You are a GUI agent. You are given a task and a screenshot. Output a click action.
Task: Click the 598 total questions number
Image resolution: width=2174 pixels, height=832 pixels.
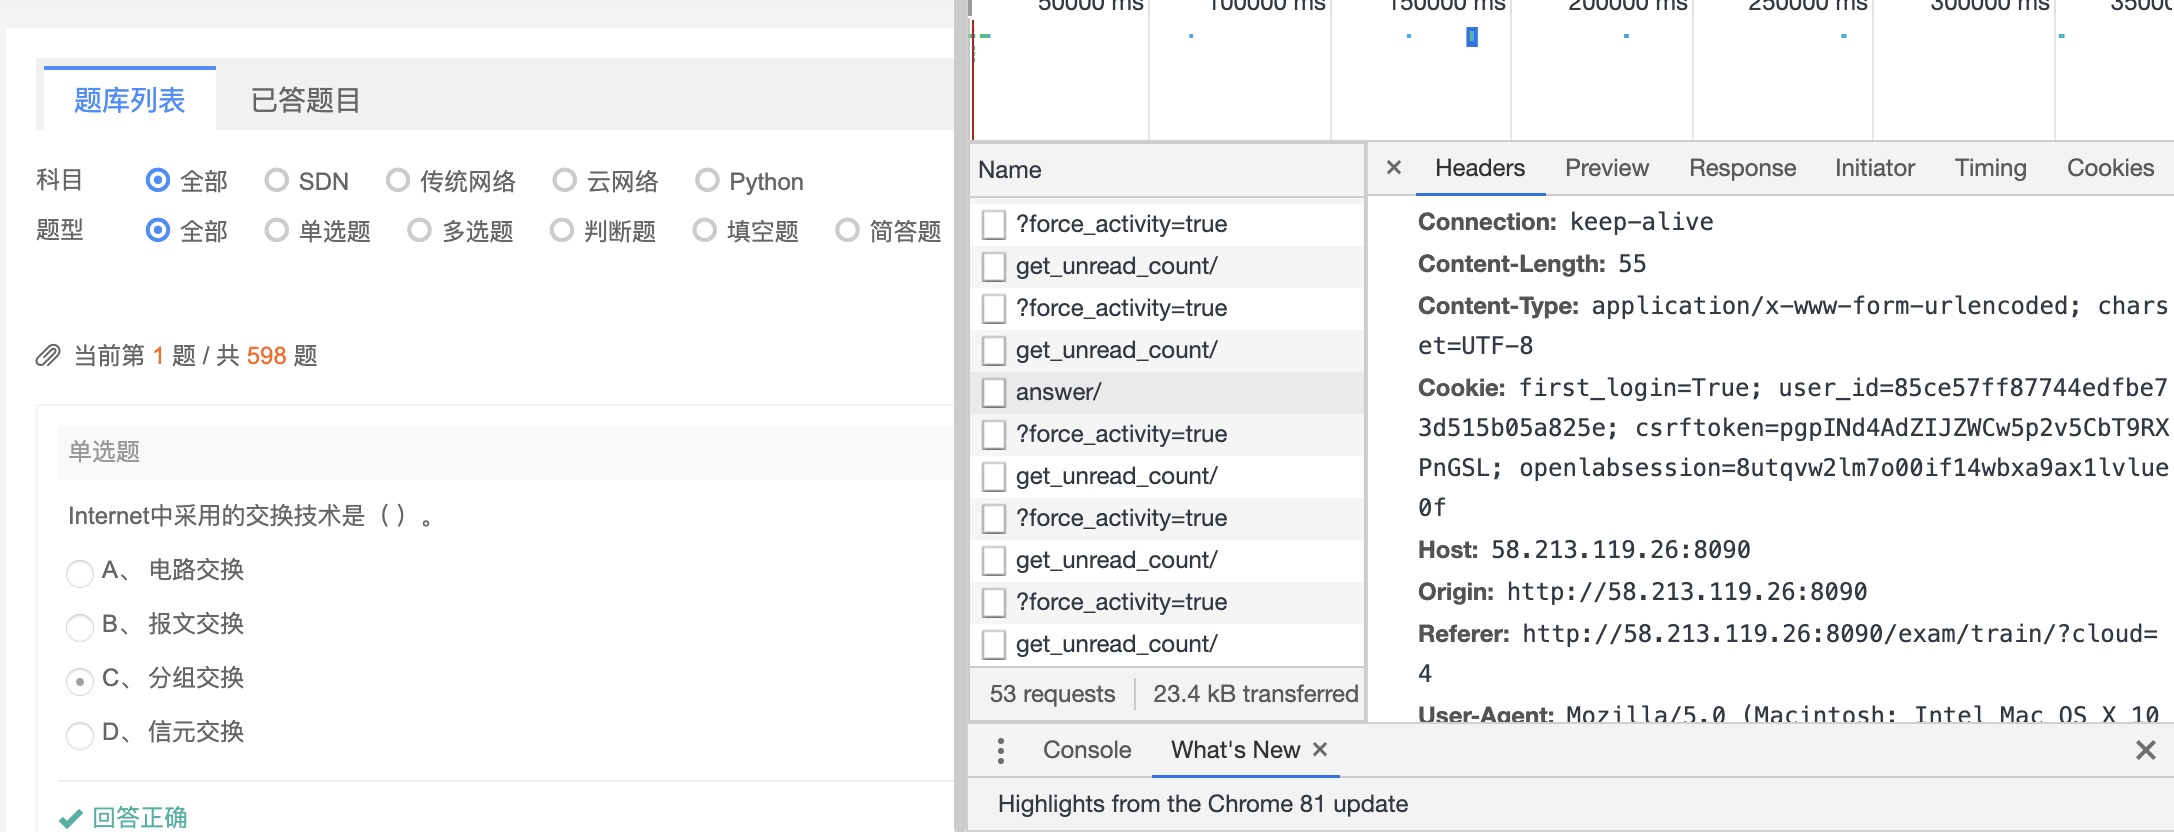coord(267,356)
